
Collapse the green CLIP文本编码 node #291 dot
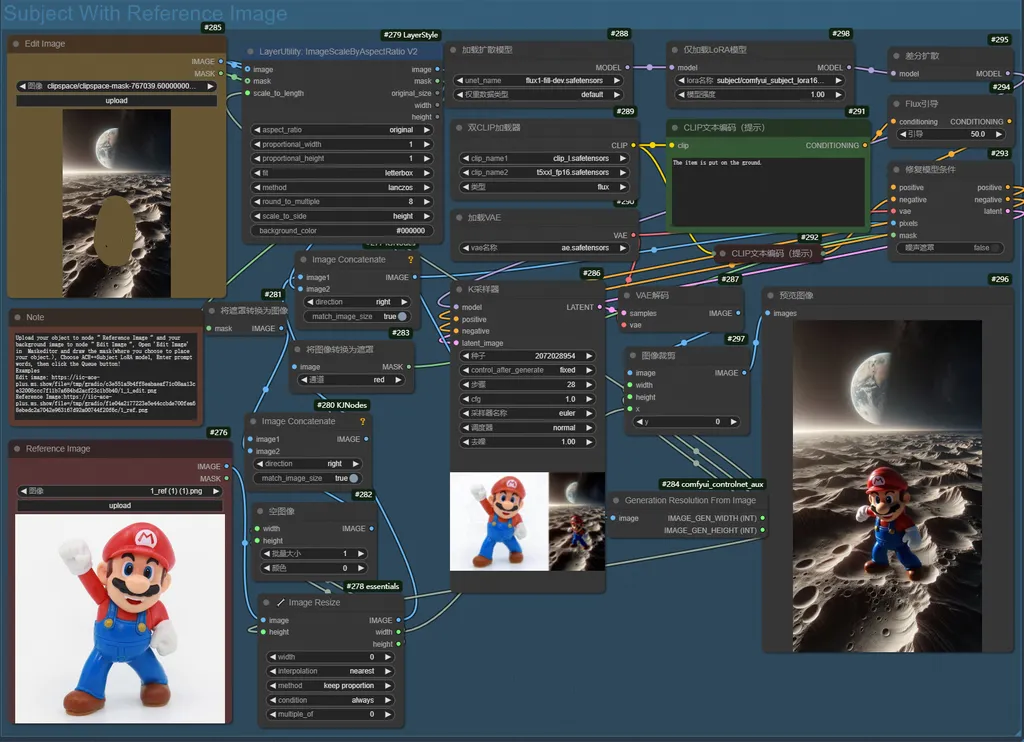[675, 128]
